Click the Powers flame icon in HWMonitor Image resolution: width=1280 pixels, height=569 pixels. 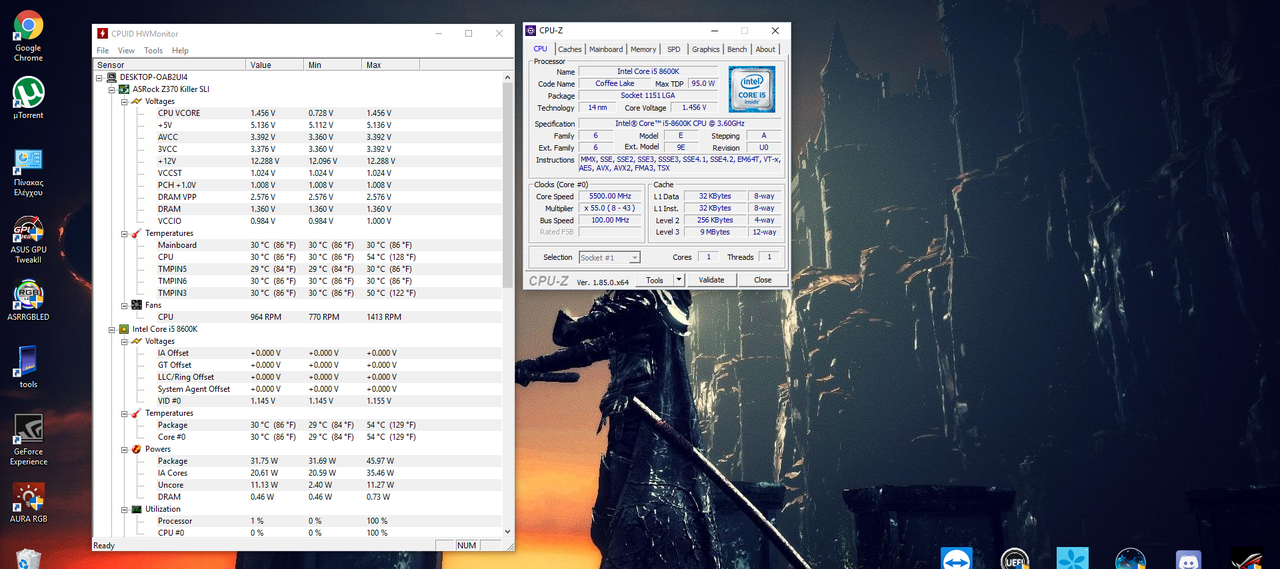(x=137, y=449)
